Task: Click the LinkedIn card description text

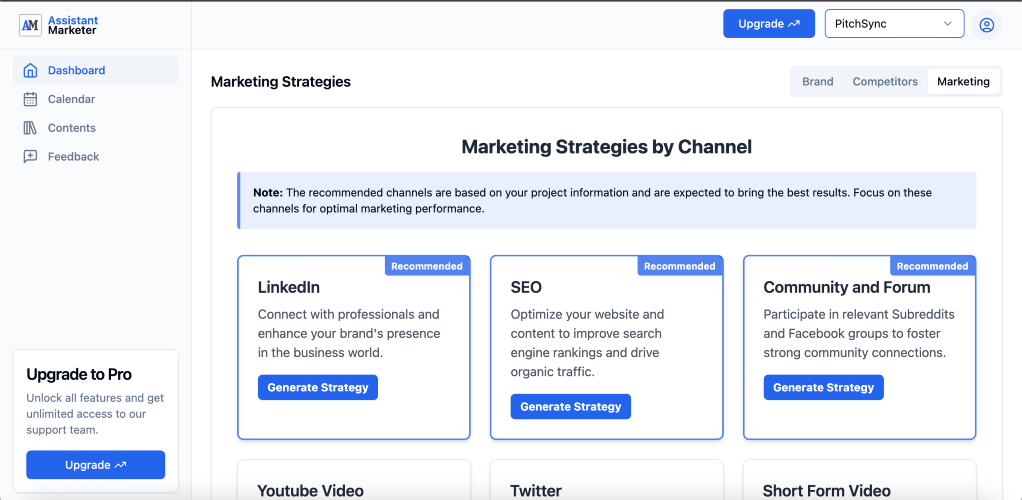Action: [x=349, y=334]
